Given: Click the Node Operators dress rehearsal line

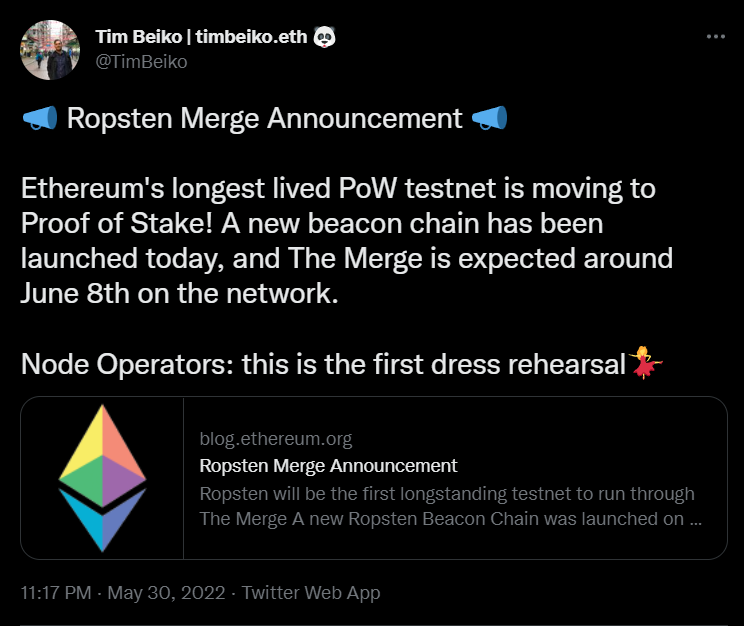Looking at the screenshot, I should click(322, 363).
